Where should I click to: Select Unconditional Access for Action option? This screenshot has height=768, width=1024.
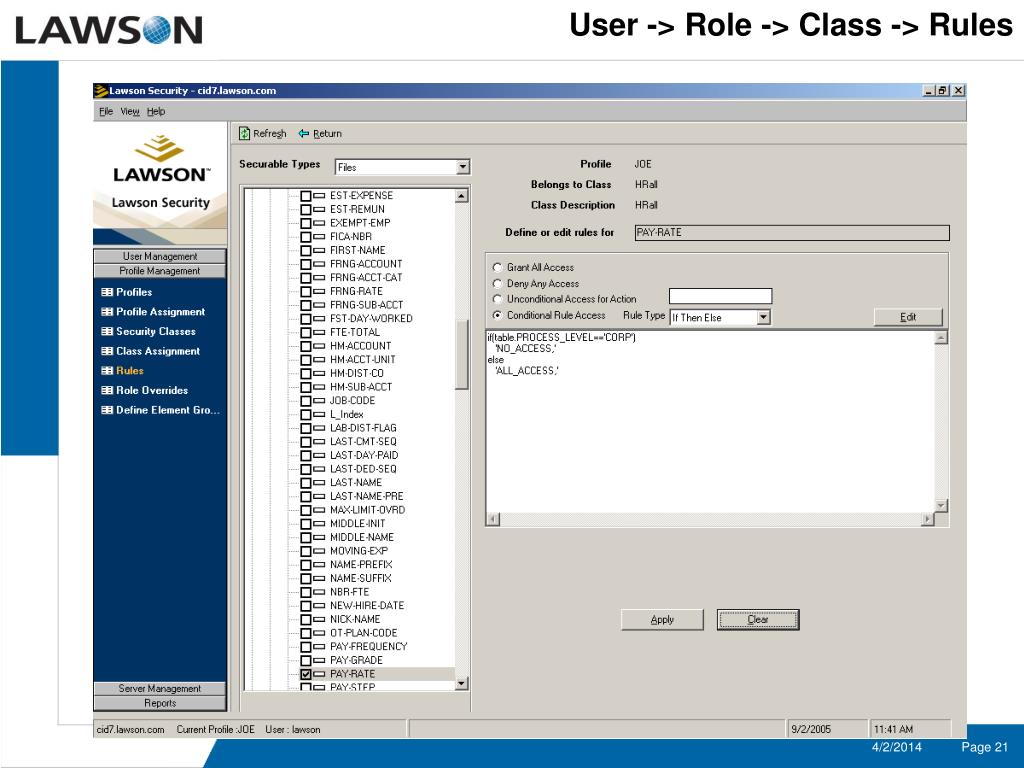(498, 299)
